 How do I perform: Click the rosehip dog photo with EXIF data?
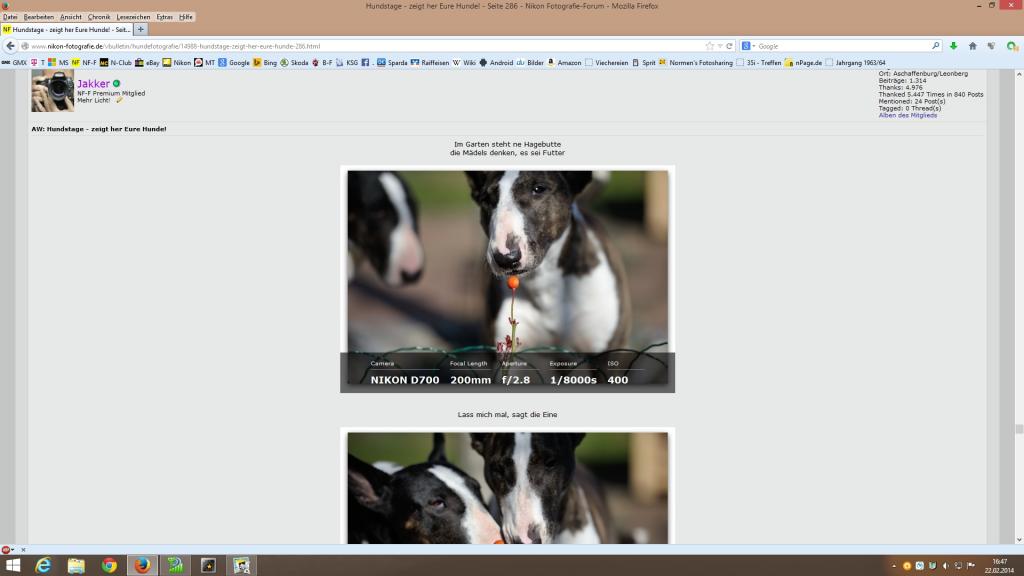507,279
